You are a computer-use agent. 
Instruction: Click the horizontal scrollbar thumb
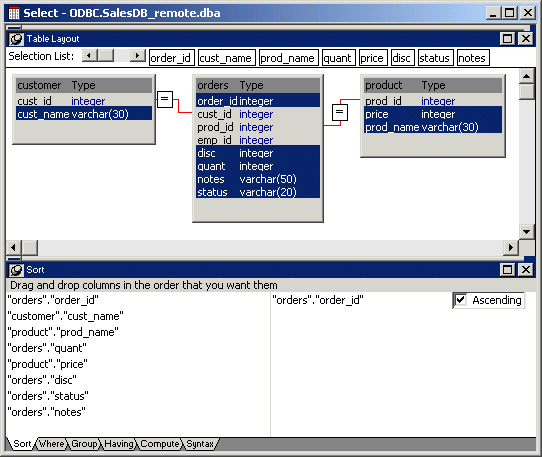[30, 248]
